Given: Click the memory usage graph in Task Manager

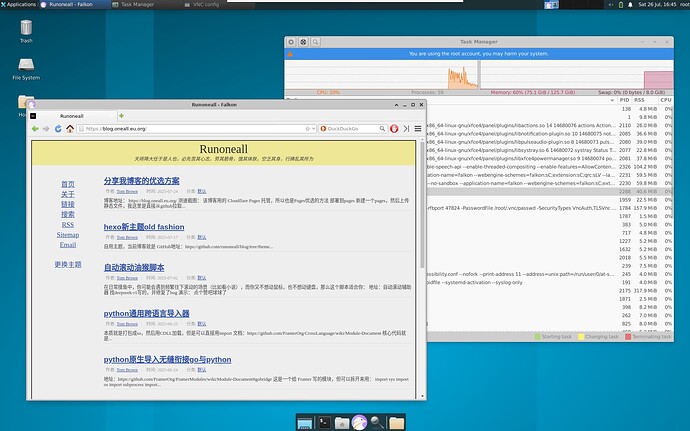Looking at the screenshot, I should (577, 75).
